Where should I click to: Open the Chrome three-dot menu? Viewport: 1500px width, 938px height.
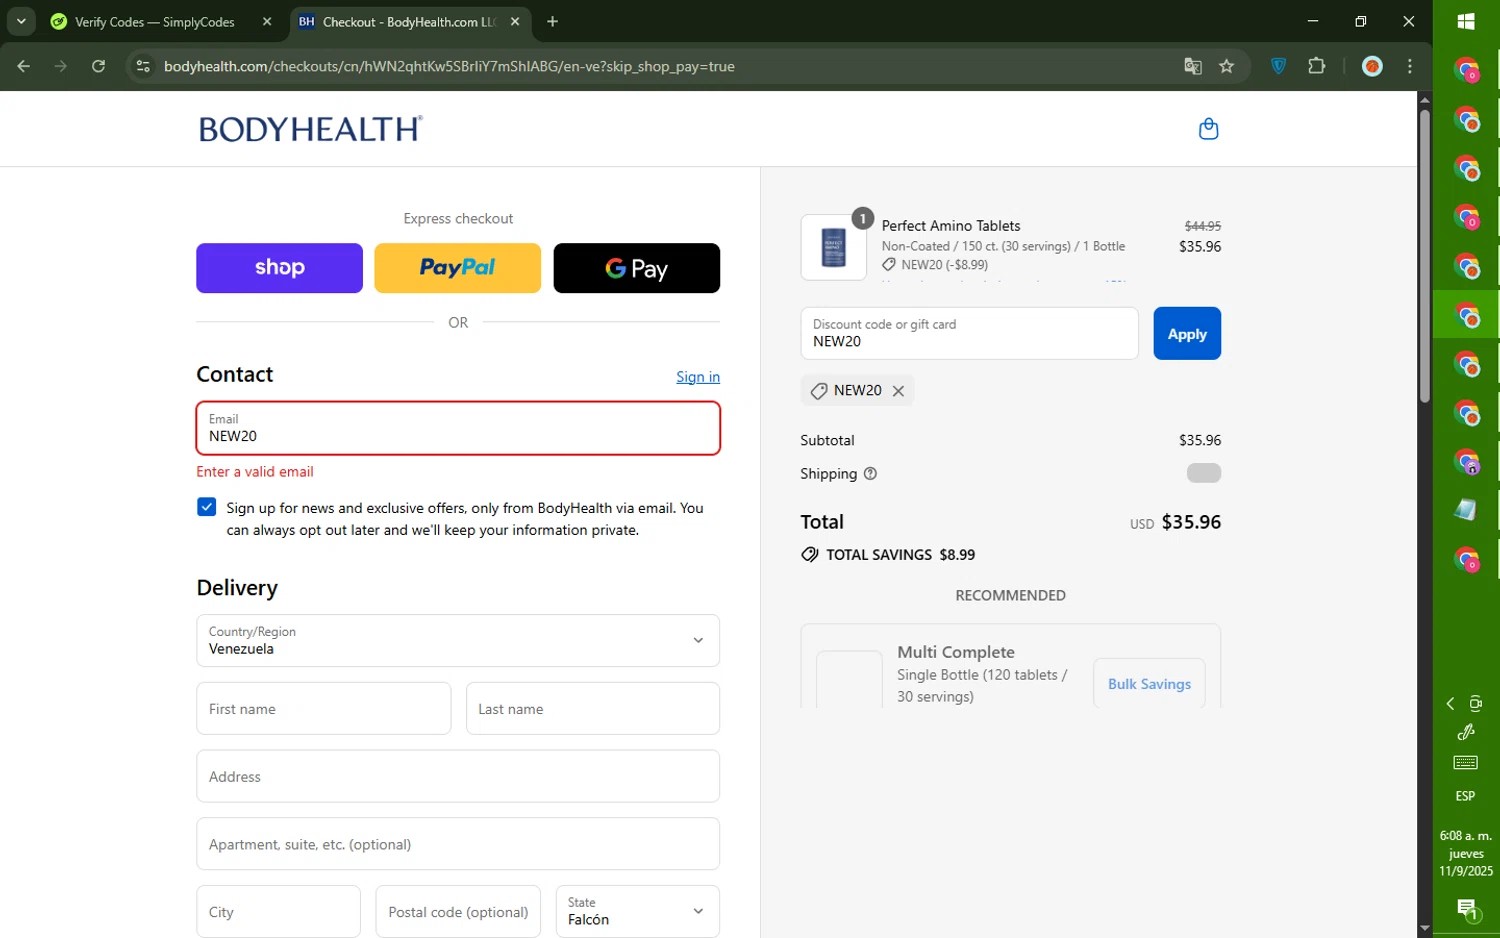pyautogui.click(x=1410, y=66)
